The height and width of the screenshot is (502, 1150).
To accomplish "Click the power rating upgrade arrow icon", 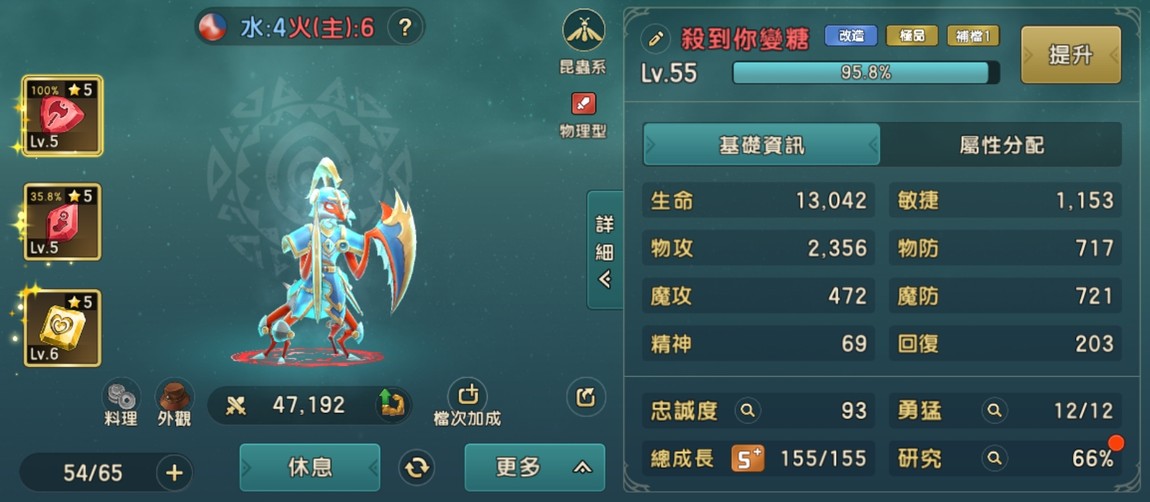I will coord(392,404).
